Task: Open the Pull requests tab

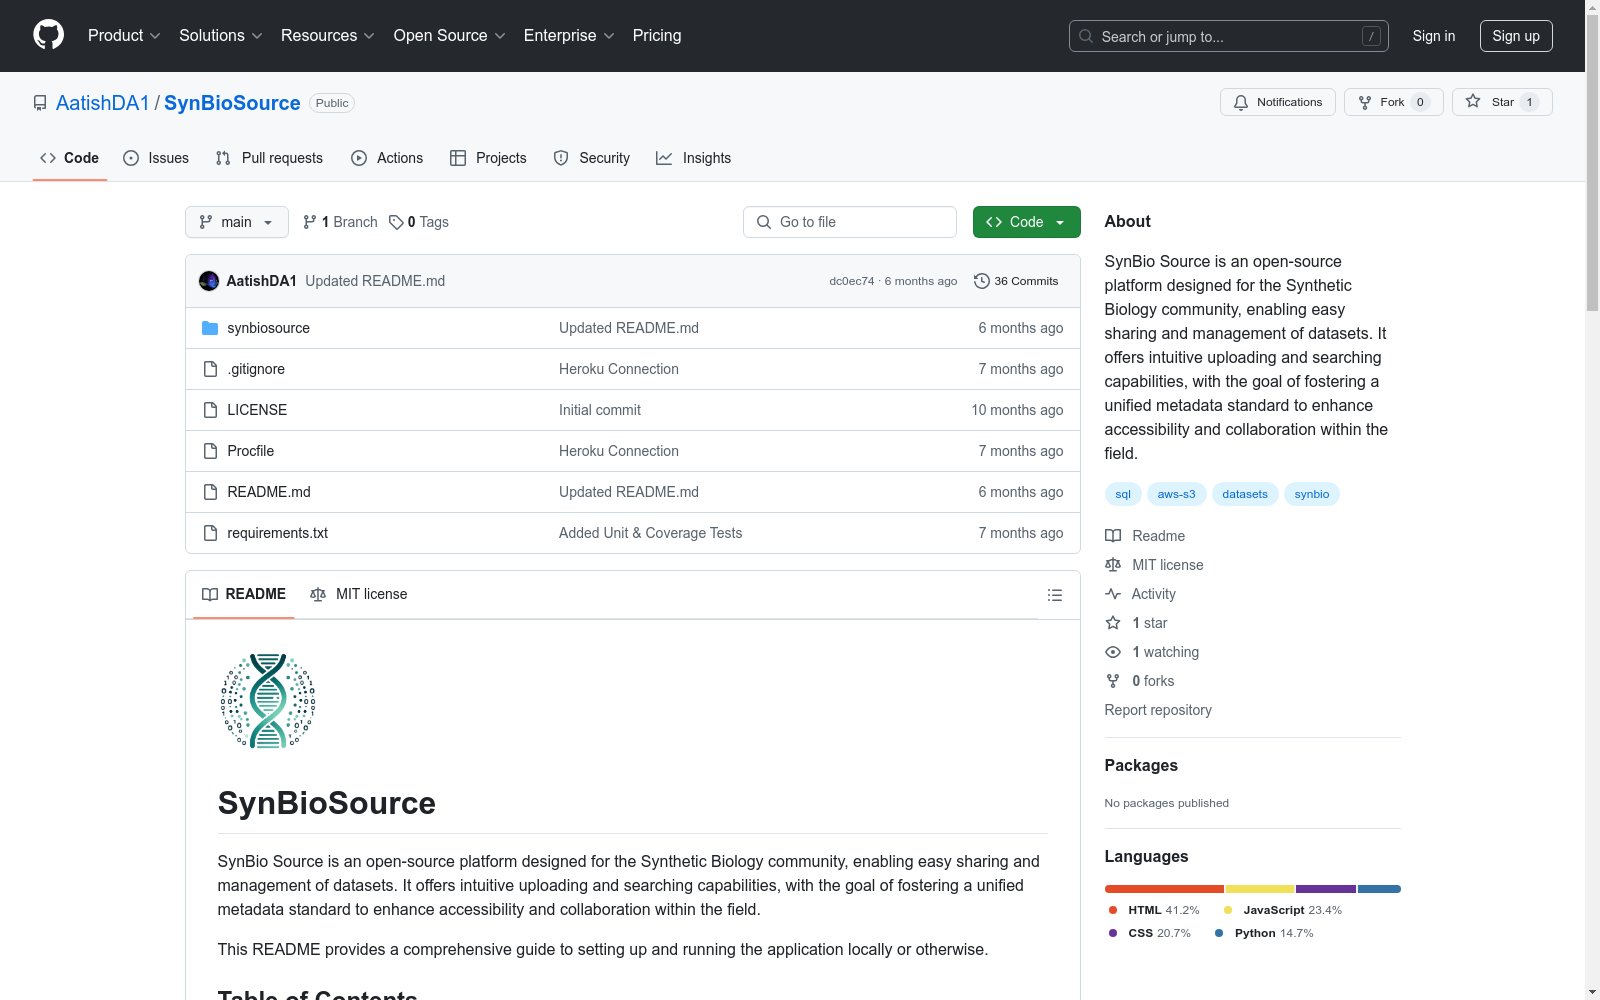Action: point(269,158)
